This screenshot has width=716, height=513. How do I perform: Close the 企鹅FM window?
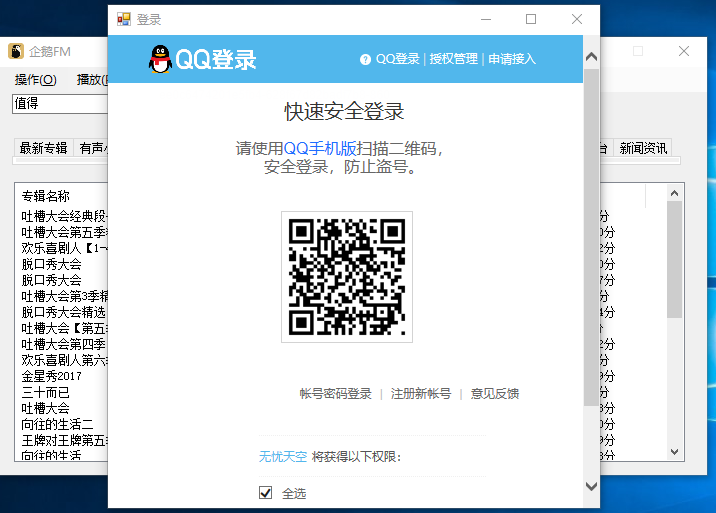pos(684,51)
